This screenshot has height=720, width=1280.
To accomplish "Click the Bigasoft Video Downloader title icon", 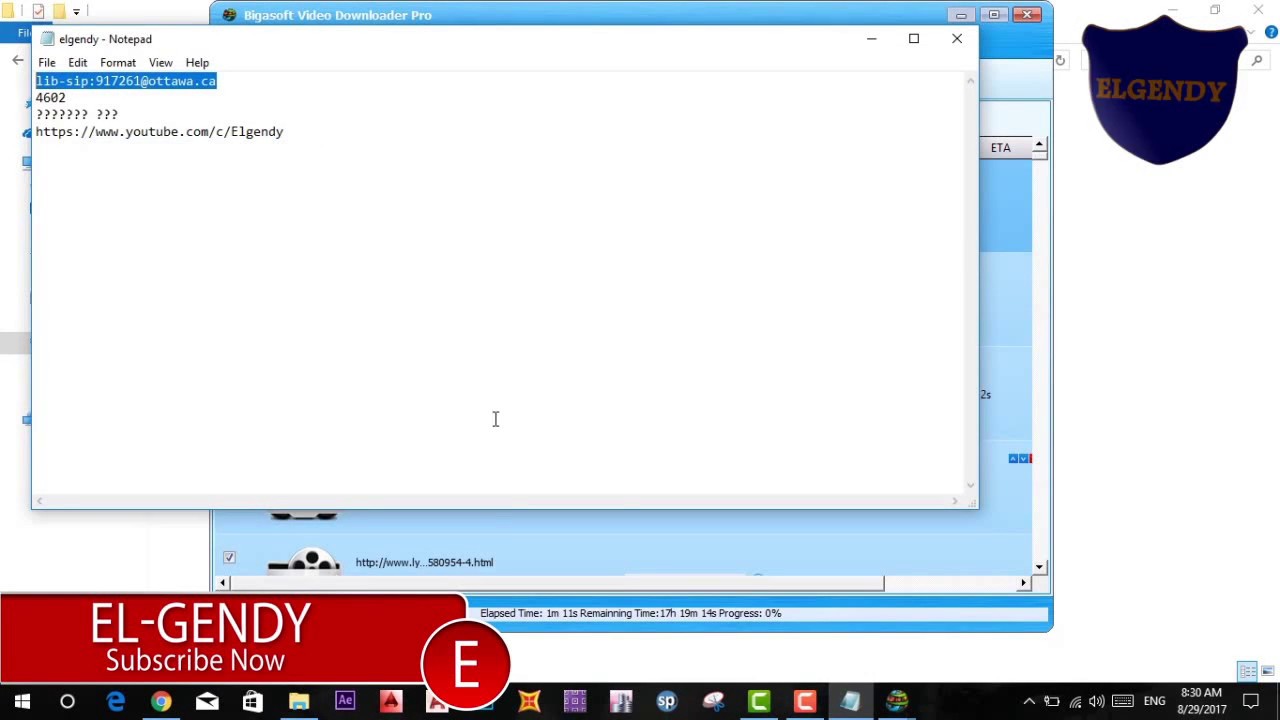I will [x=230, y=15].
